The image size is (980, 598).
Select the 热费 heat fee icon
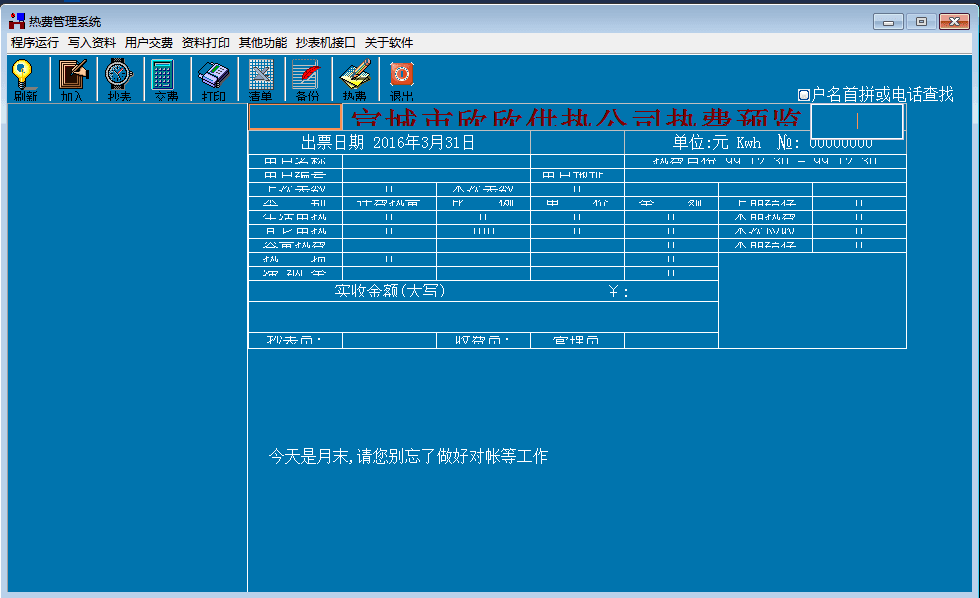pyautogui.click(x=354, y=79)
